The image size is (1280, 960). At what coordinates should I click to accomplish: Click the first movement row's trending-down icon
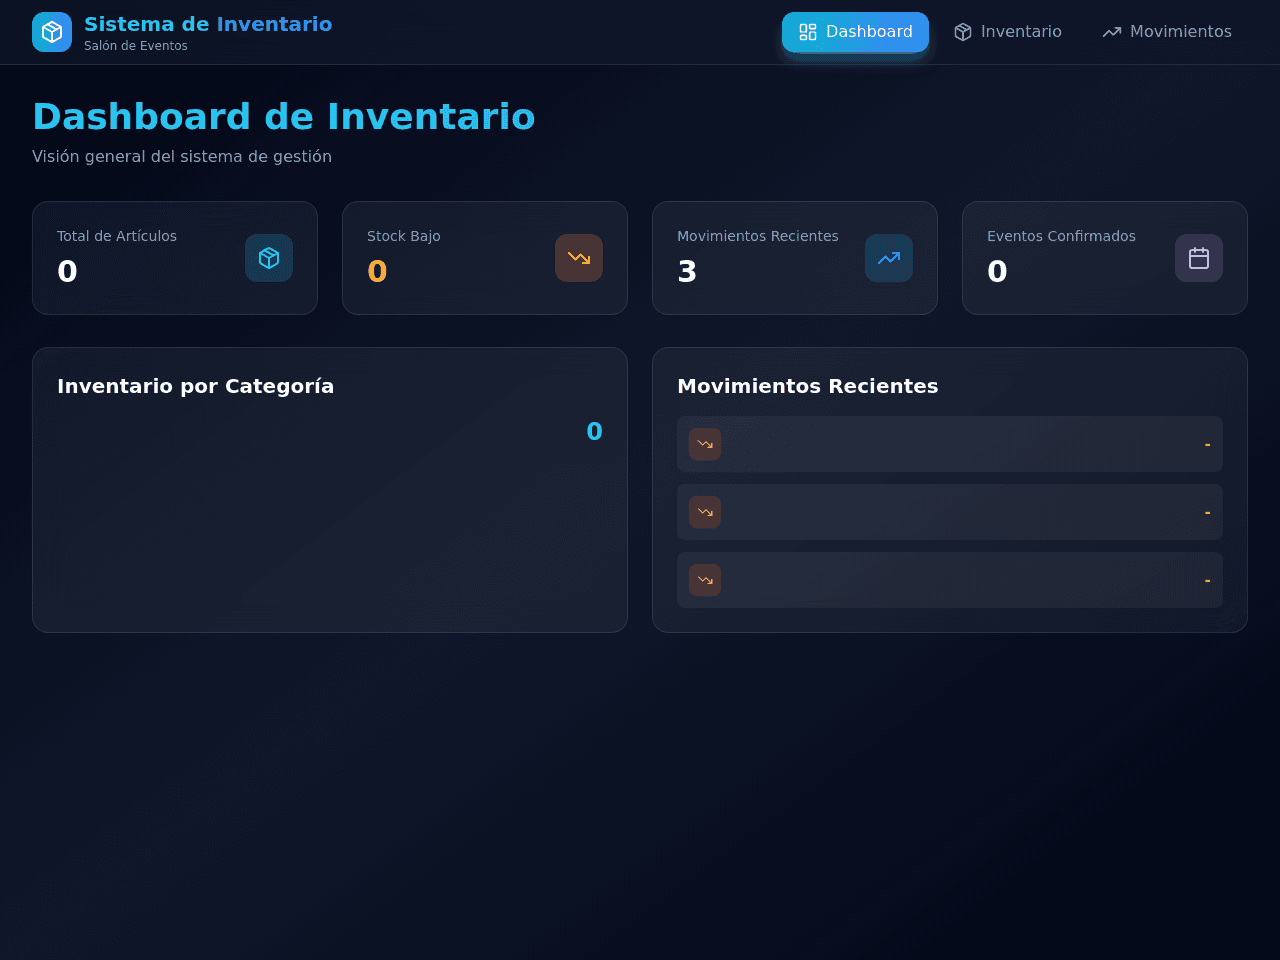(705, 444)
